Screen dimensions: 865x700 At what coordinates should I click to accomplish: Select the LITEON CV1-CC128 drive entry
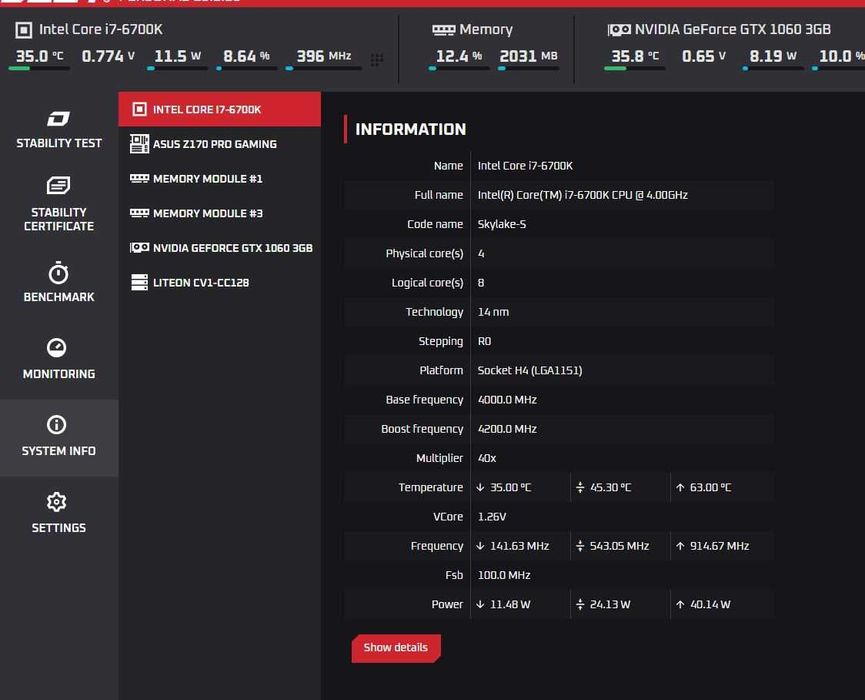point(220,282)
